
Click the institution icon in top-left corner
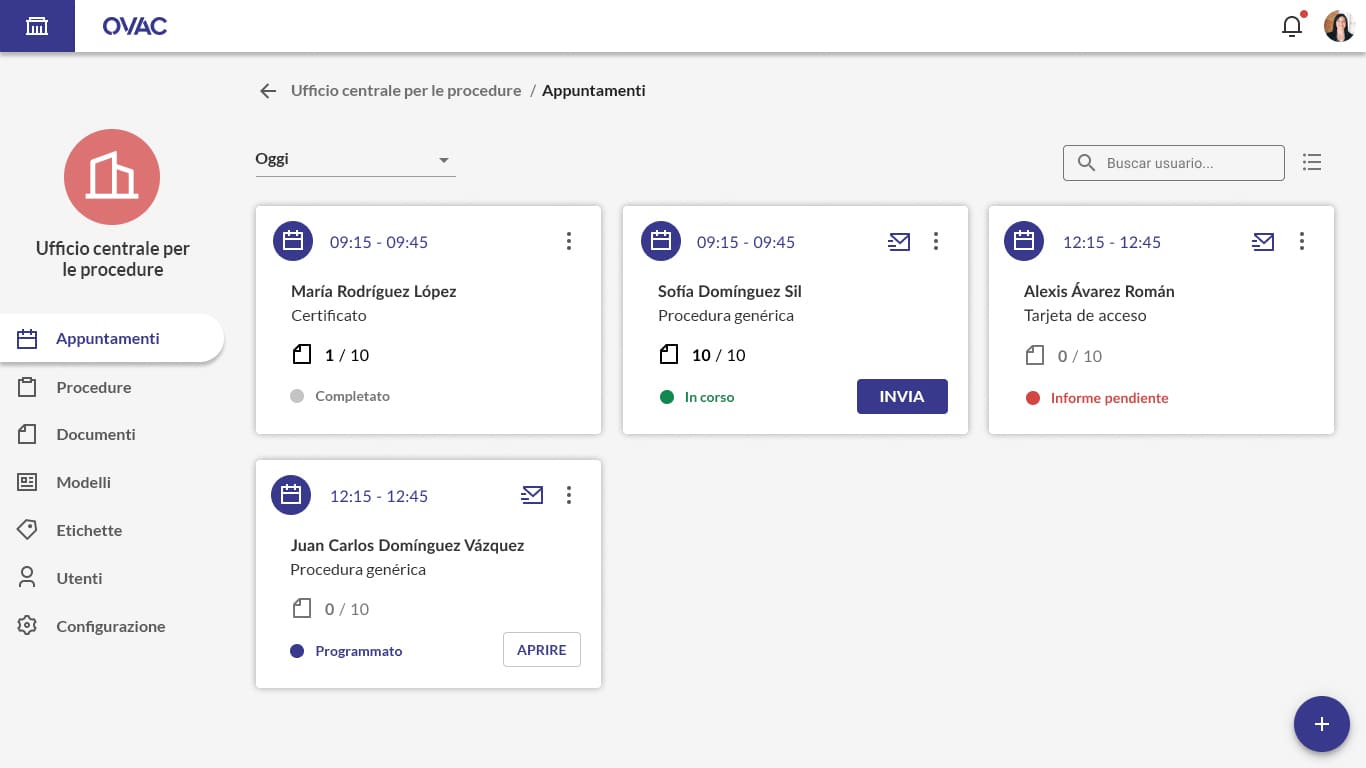click(37, 26)
